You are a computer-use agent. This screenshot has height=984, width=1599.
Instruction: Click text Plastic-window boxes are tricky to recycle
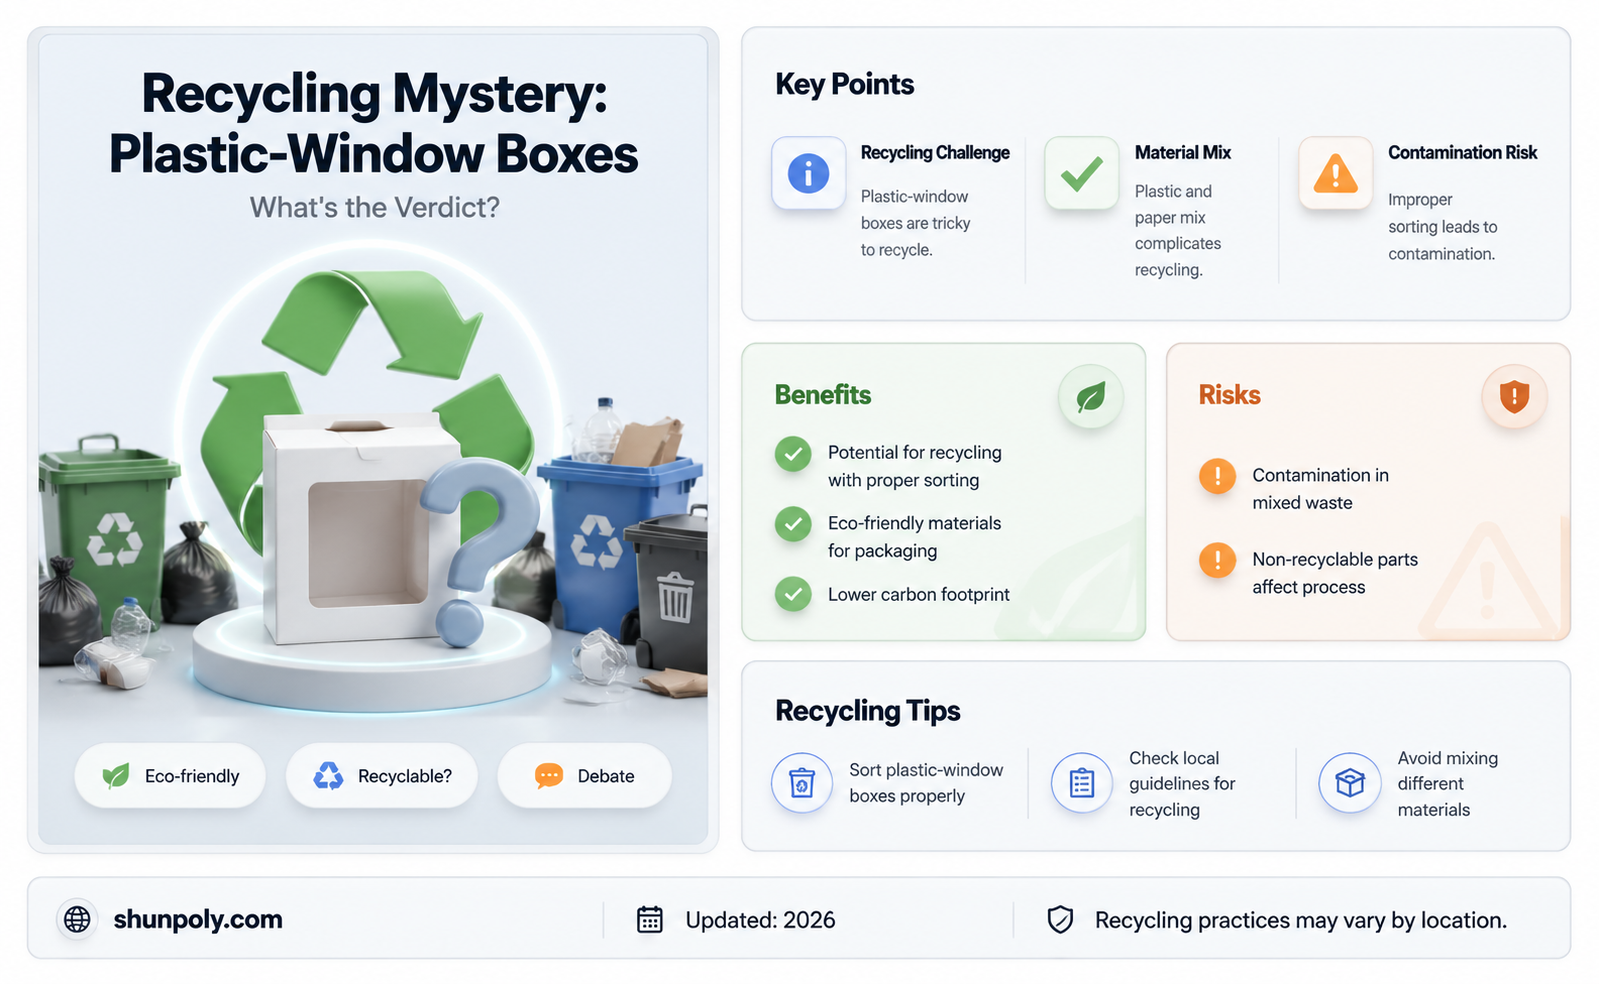pyautogui.click(x=916, y=223)
